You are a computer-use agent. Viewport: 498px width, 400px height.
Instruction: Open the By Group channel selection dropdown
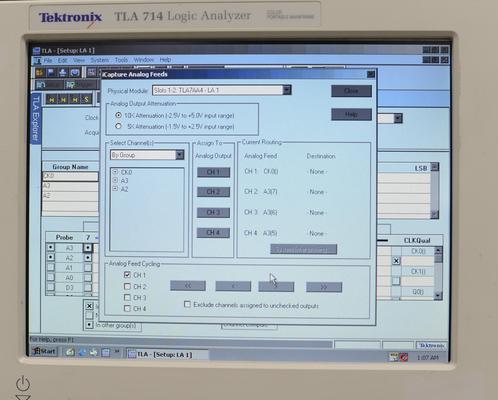(x=180, y=155)
